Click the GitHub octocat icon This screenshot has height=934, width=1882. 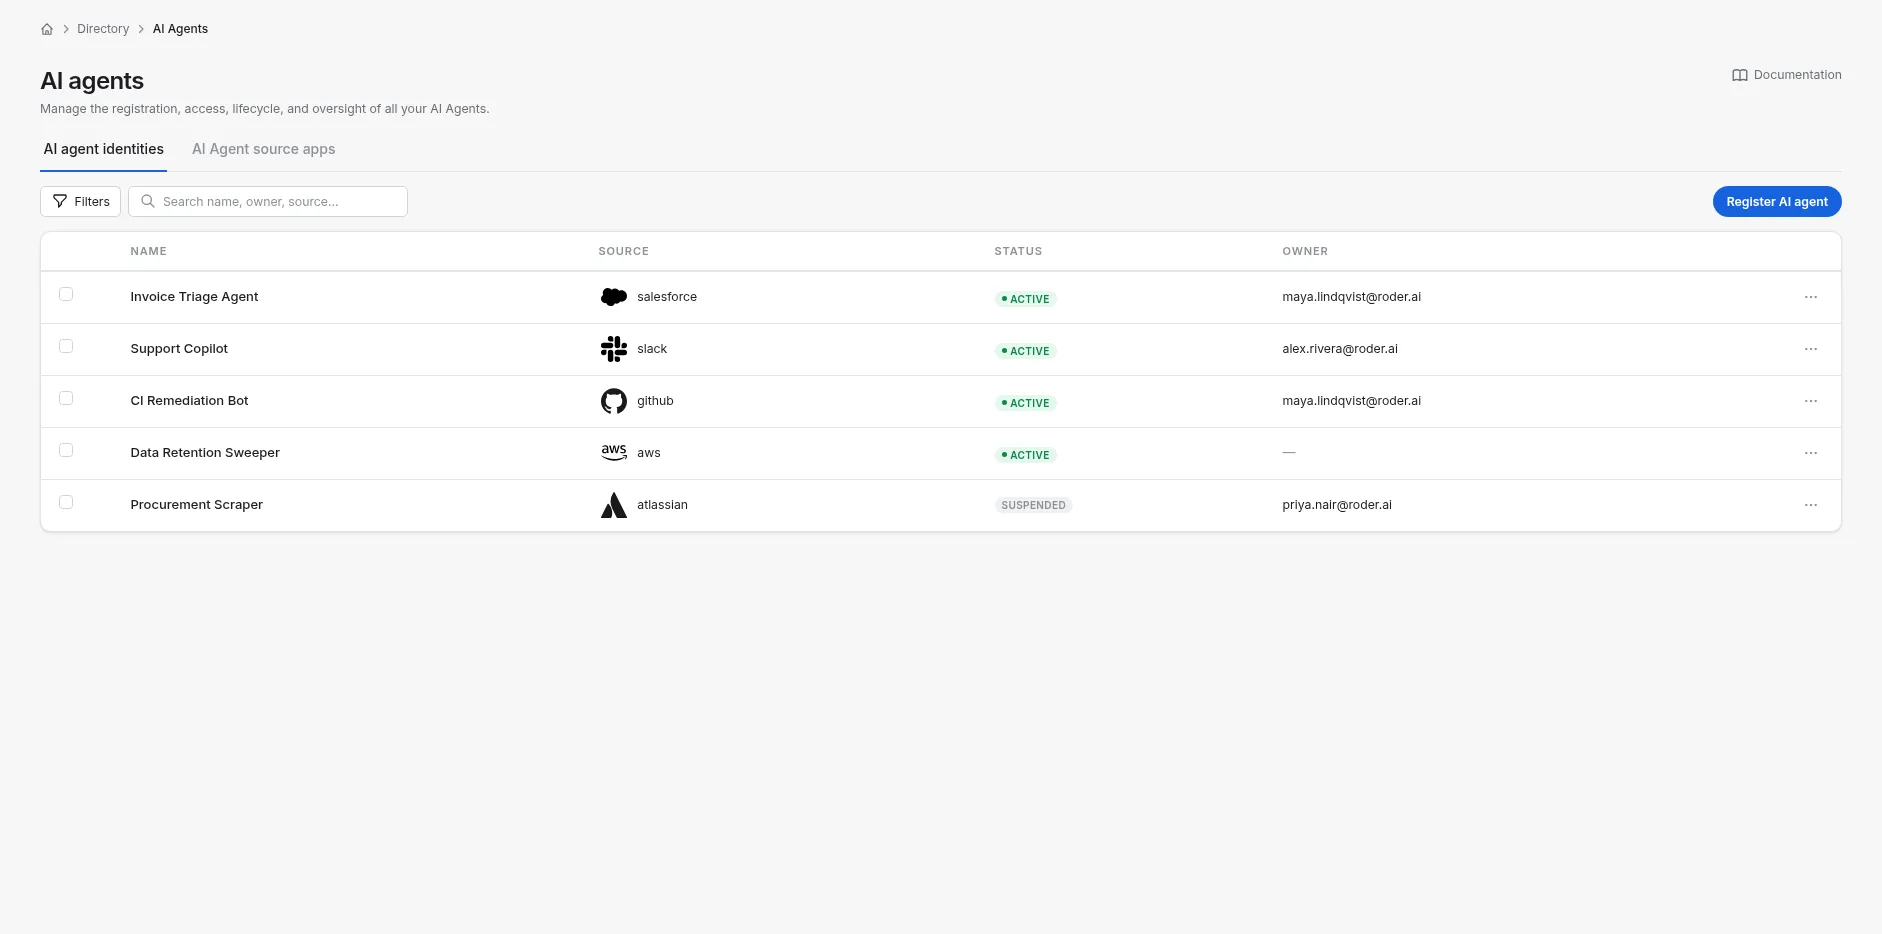pyautogui.click(x=614, y=401)
